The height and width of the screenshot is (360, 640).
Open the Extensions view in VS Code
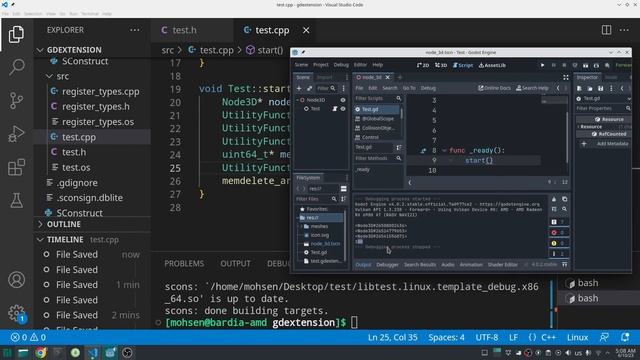point(16,167)
